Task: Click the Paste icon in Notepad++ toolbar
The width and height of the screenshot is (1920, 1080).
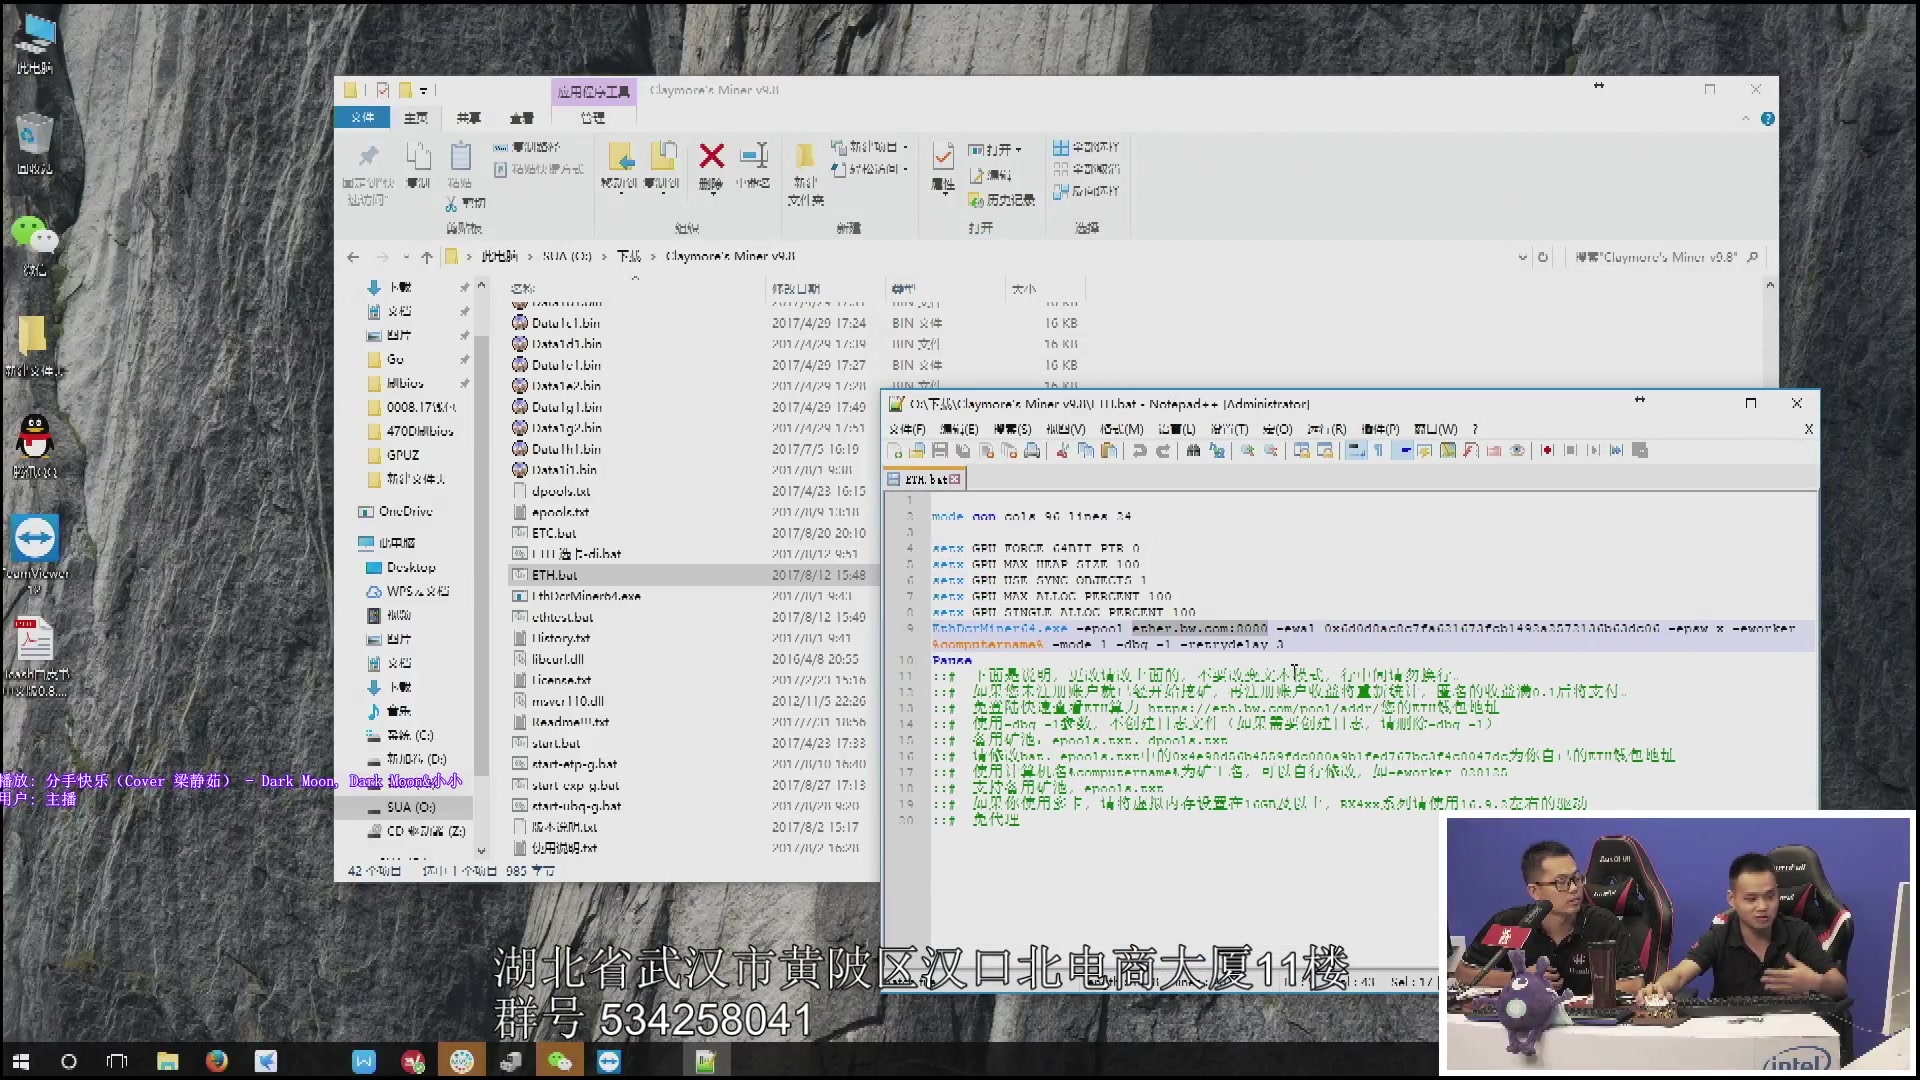Action: coord(1108,451)
